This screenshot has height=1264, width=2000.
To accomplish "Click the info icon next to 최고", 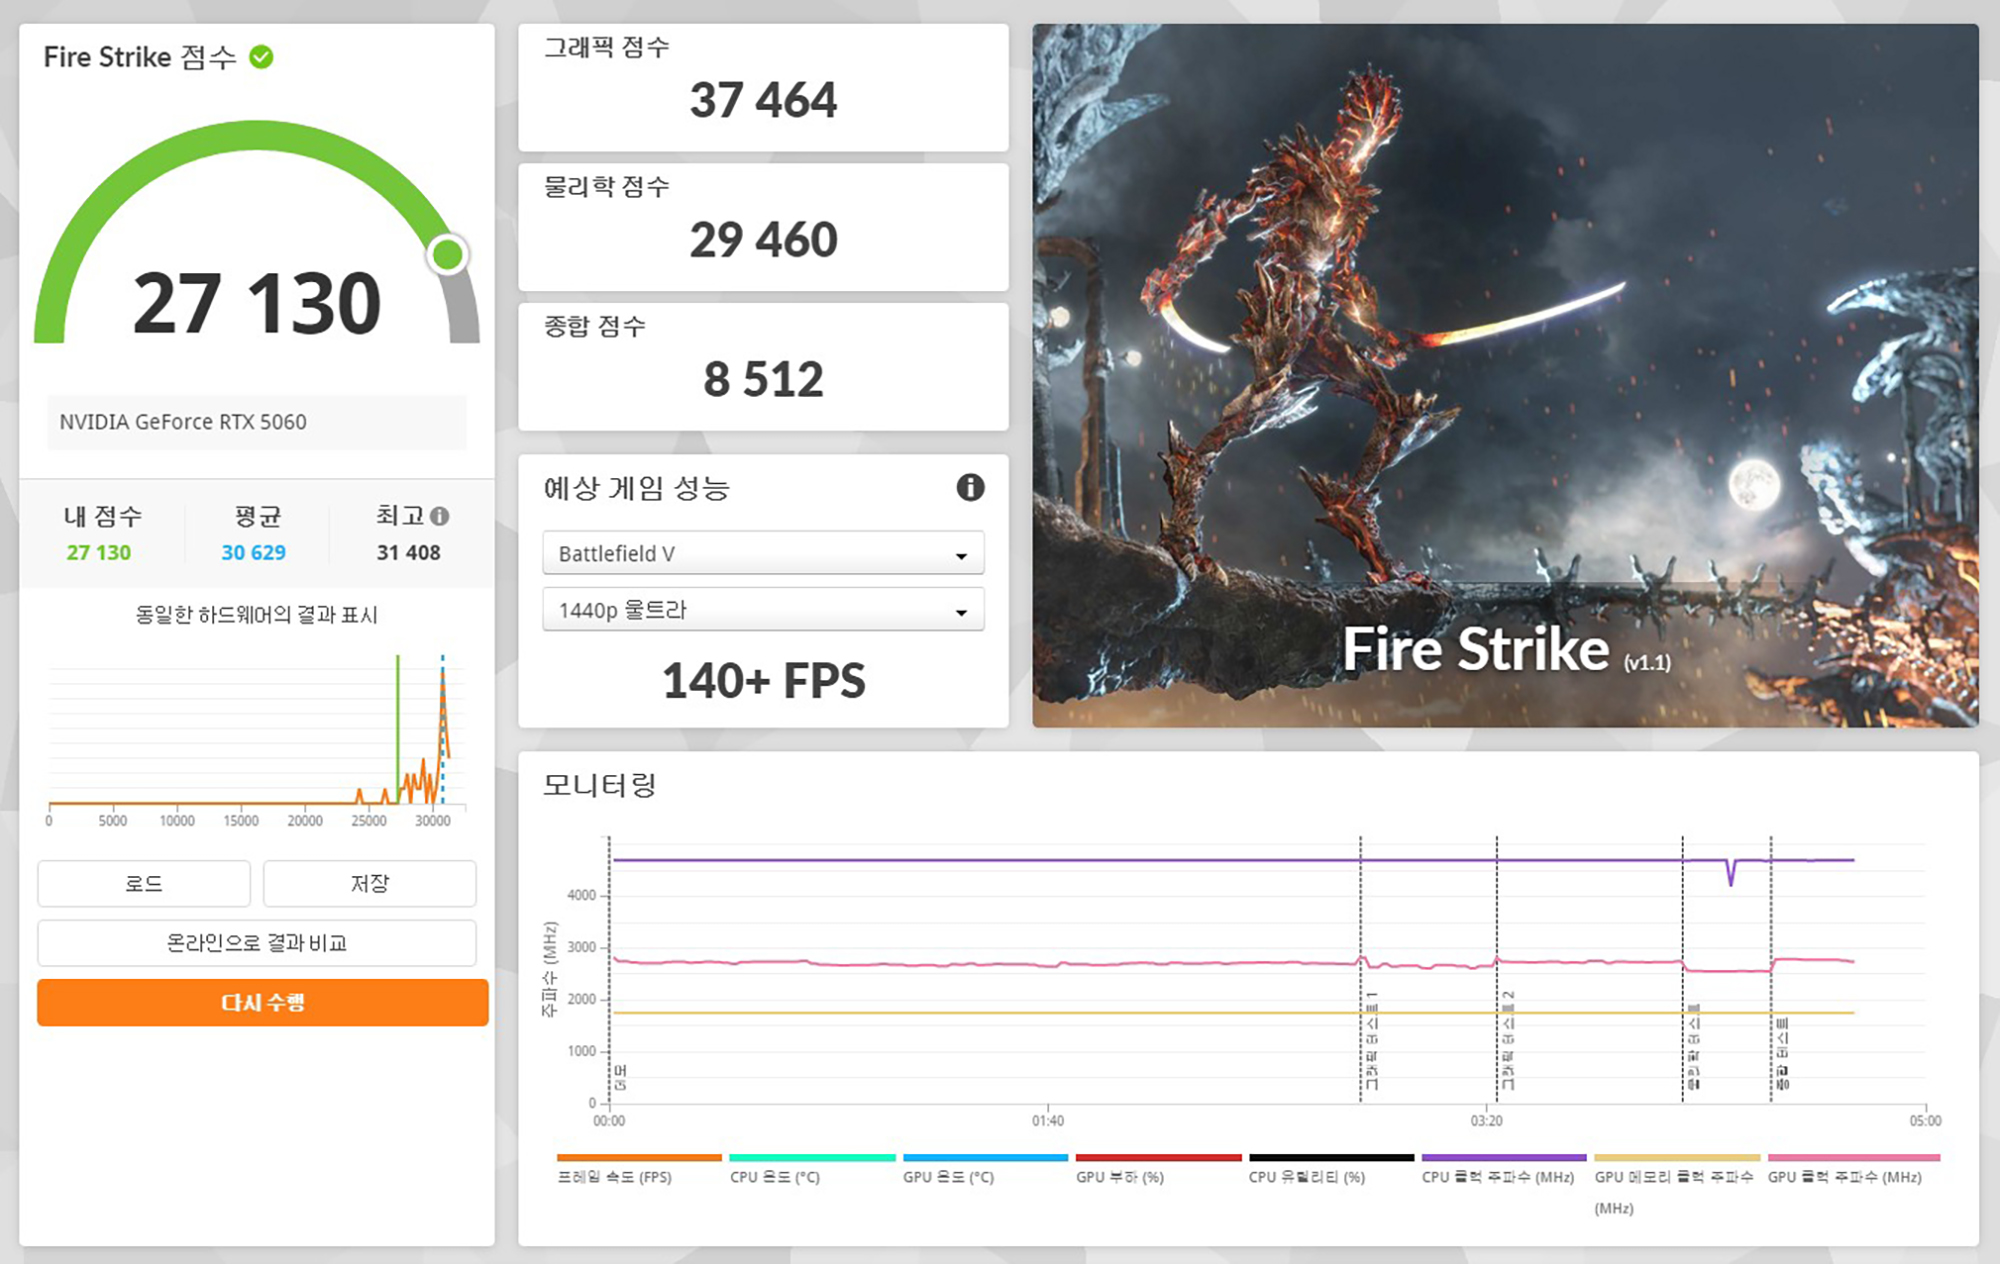I will pos(440,516).
